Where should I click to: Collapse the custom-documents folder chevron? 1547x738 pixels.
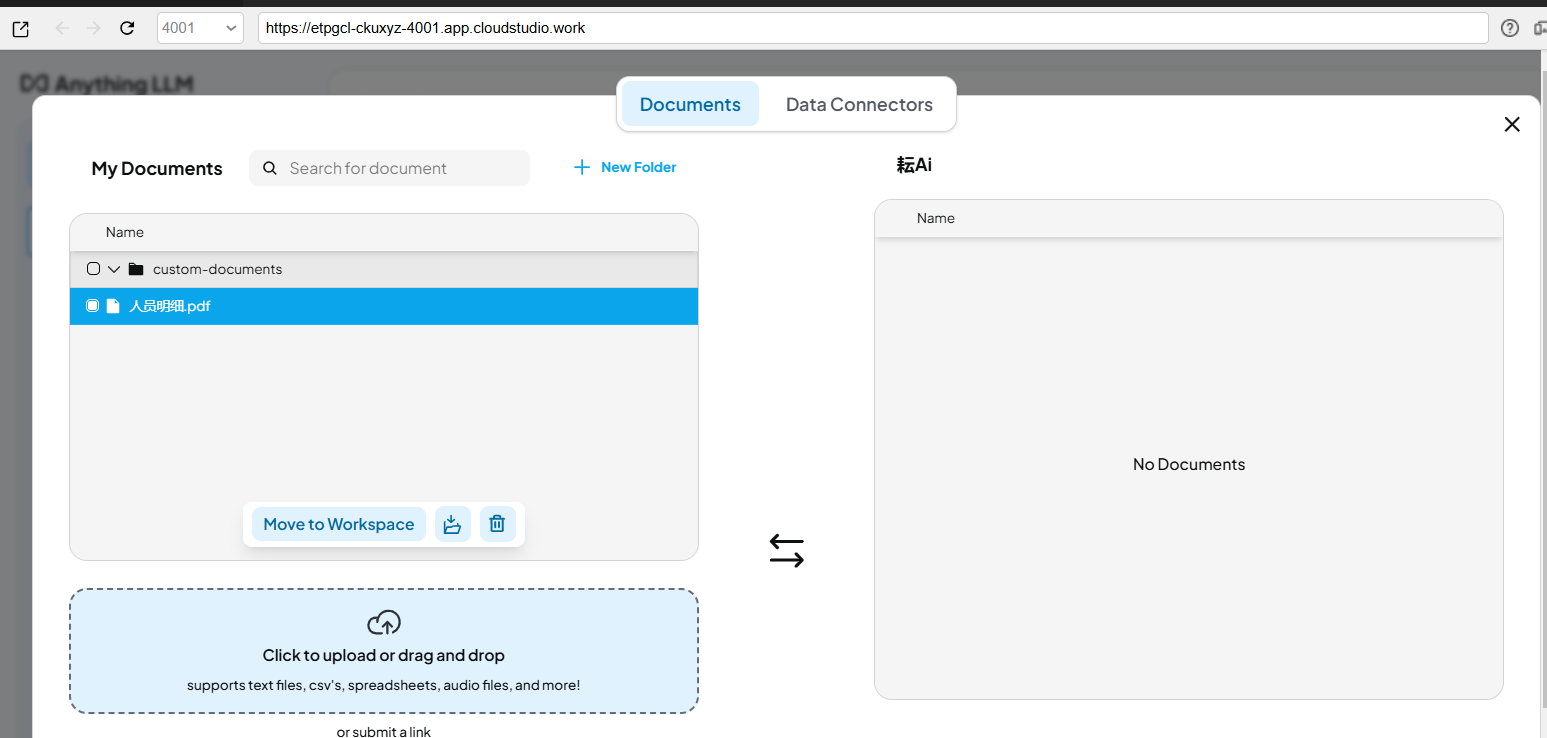[x=114, y=269]
